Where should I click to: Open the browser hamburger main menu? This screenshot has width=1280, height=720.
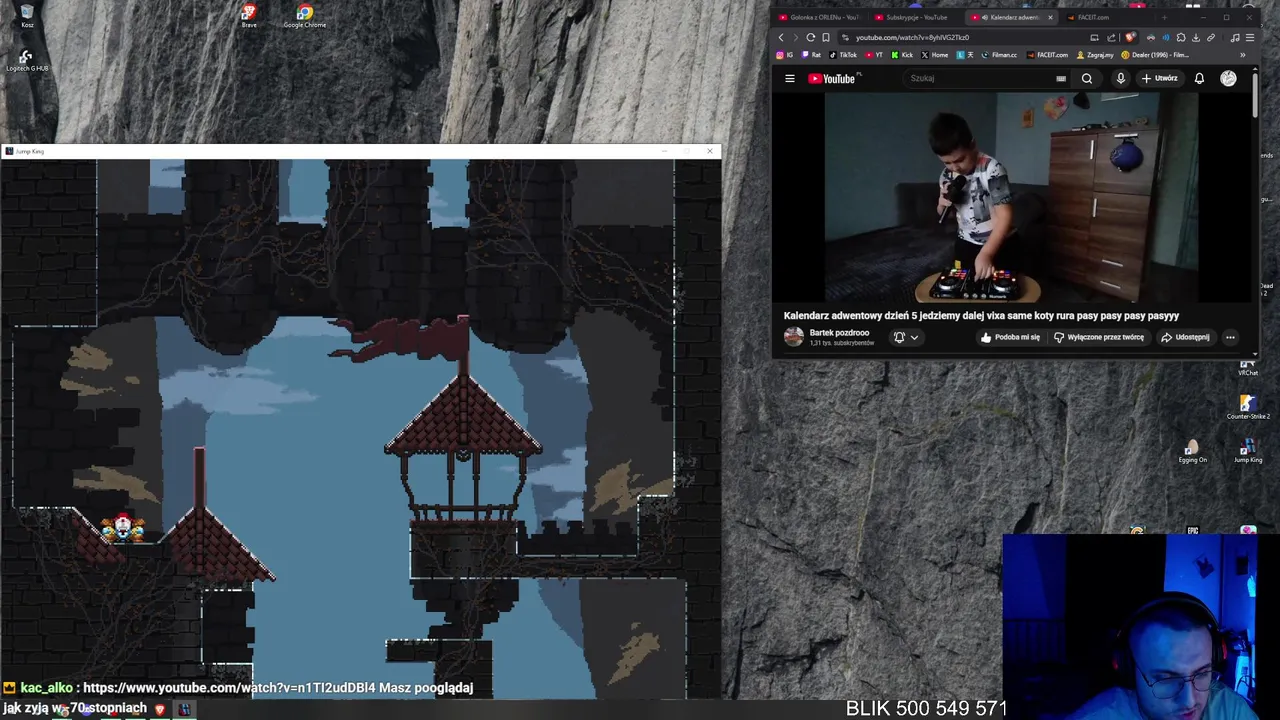coord(1250,38)
